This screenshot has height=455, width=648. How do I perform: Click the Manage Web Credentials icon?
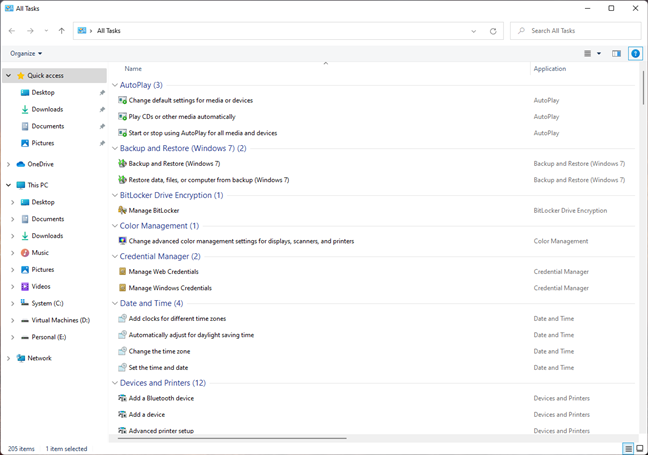122,272
